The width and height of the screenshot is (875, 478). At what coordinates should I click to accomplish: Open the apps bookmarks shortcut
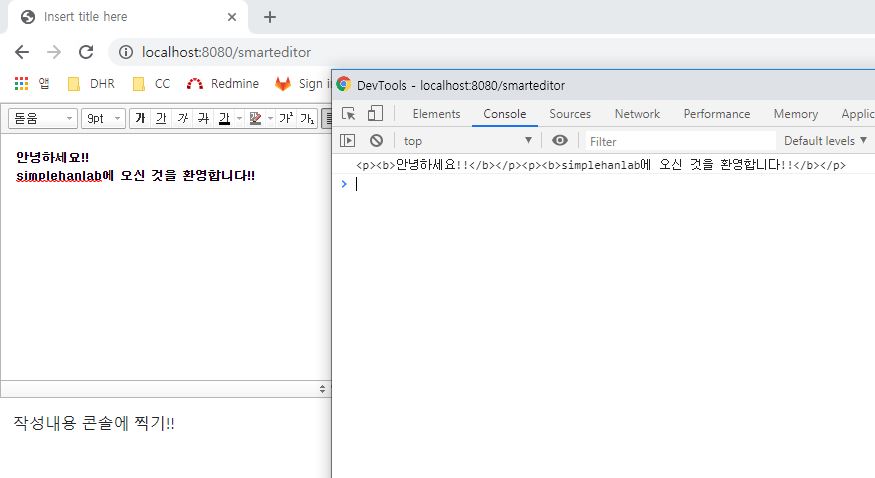(32, 84)
